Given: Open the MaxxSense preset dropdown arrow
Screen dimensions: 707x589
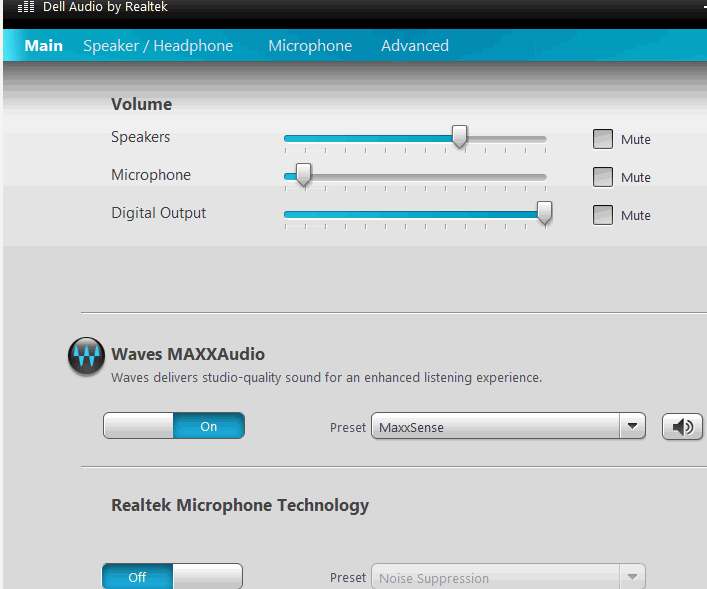Looking at the screenshot, I should click(x=632, y=426).
